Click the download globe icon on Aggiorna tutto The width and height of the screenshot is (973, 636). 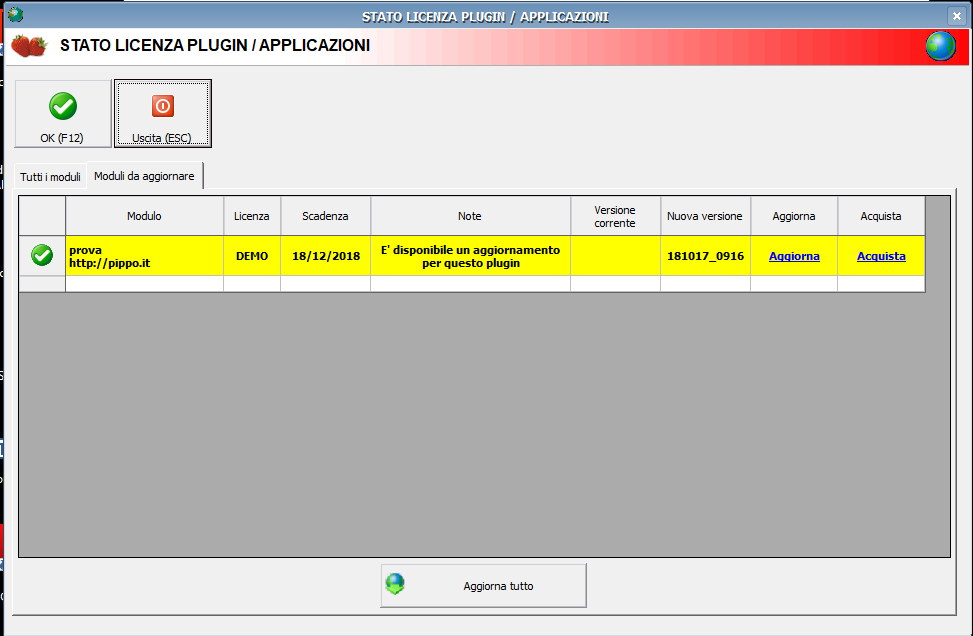395,584
